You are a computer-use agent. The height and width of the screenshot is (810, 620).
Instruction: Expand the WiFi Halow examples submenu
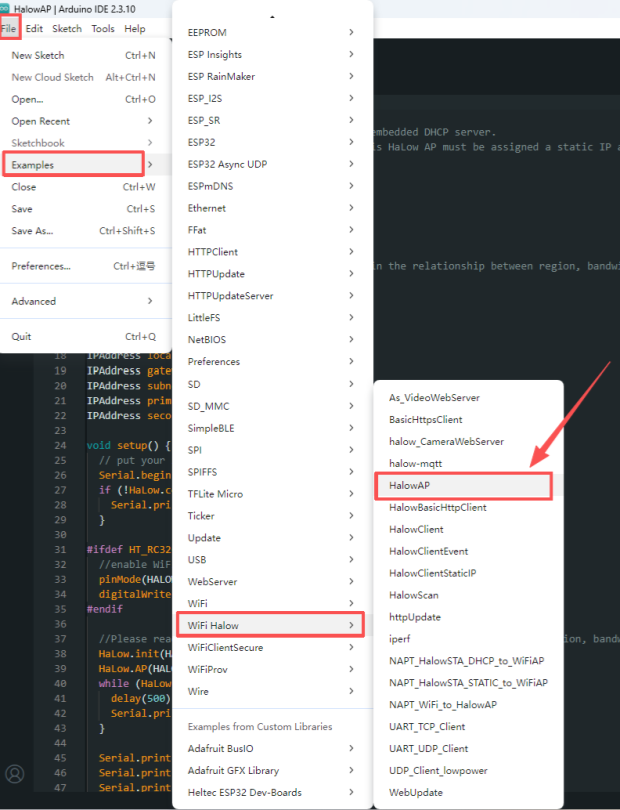pyautogui.click(x=272, y=626)
